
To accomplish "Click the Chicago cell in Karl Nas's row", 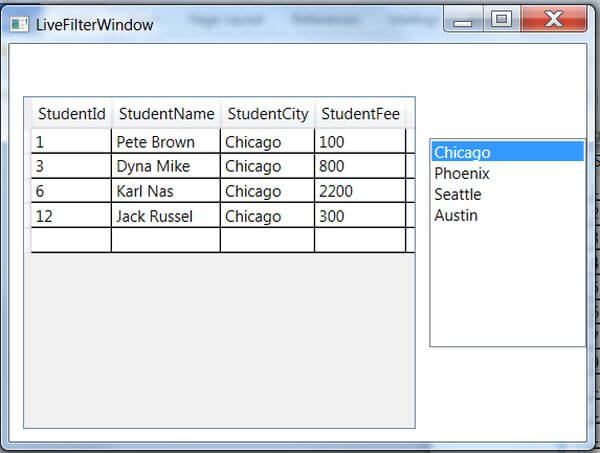I will 267,191.
